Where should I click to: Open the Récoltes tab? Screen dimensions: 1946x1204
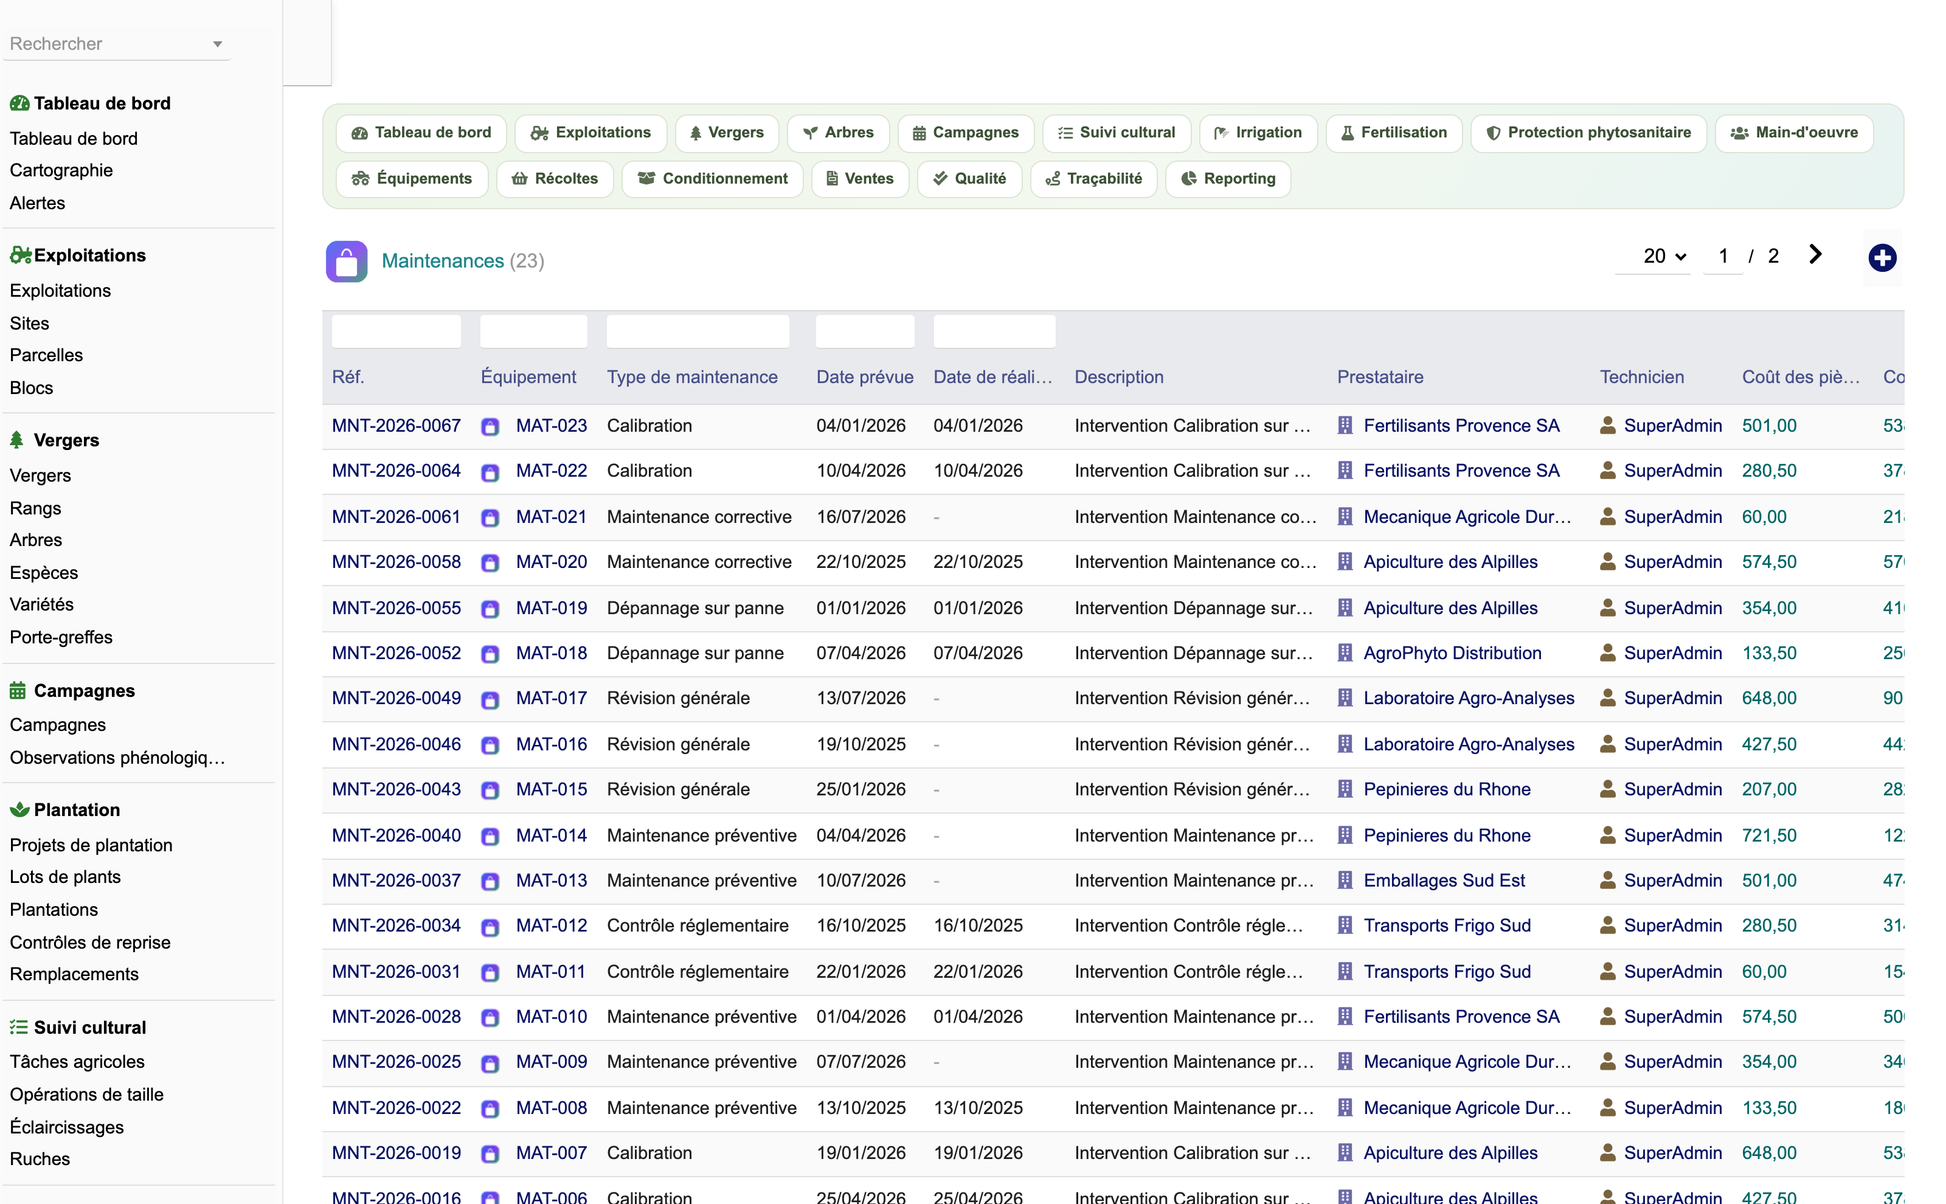(555, 179)
